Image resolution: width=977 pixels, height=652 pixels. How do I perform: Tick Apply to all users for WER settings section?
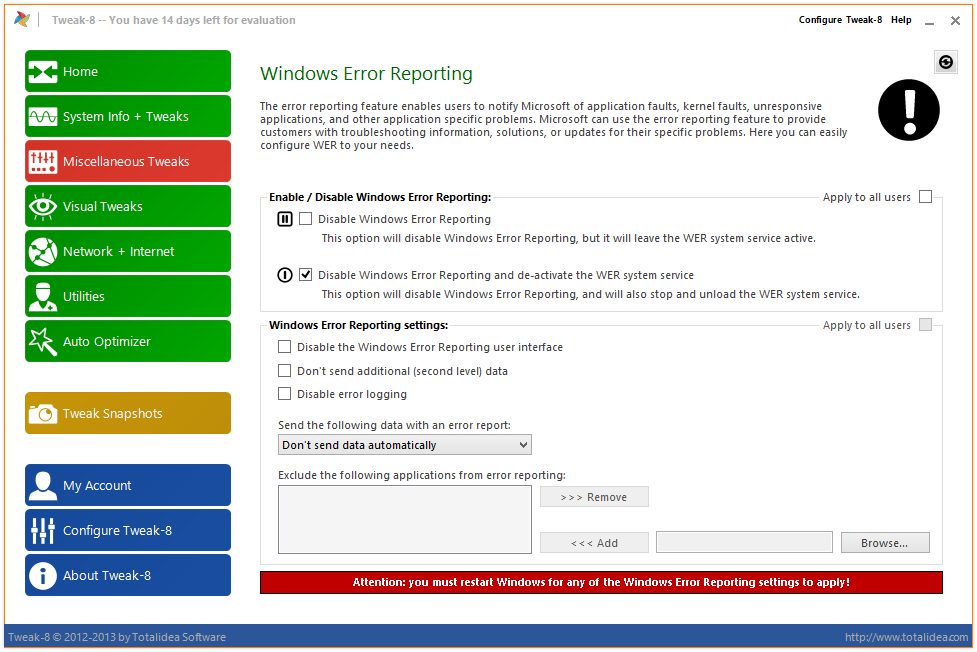(926, 325)
